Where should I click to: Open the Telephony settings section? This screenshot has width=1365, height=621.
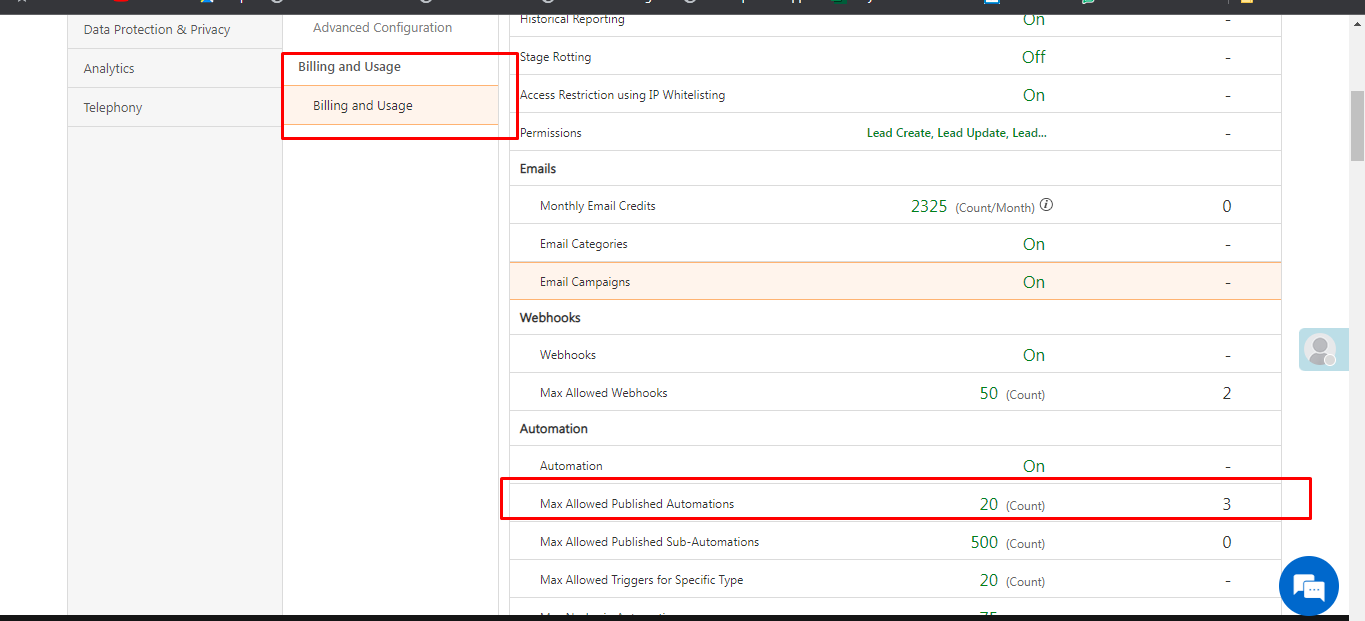point(113,108)
